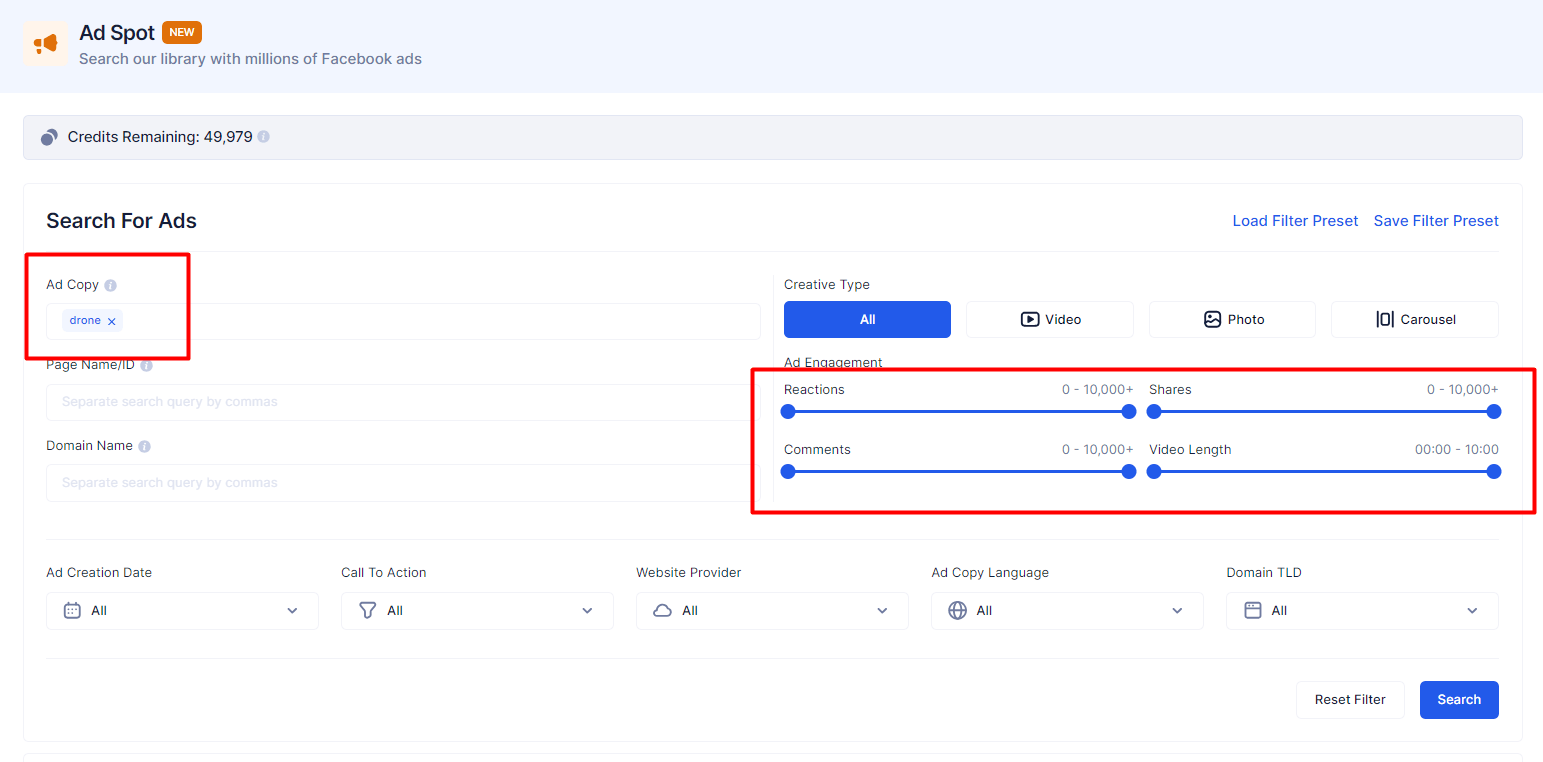Click the info icon next to Credits Remaining

click(263, 136)
